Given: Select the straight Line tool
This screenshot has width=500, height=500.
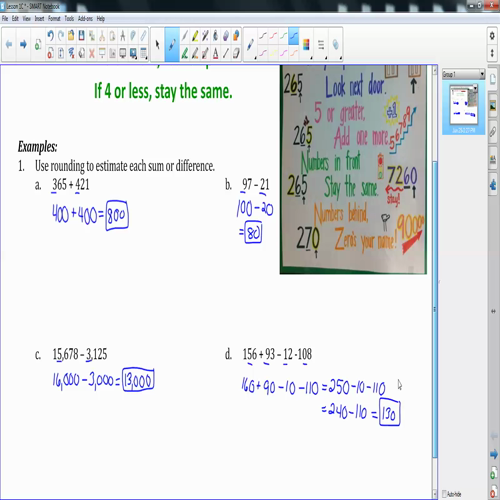Looking at the screenshot, I should pyautogui.click(x=226, y=53).
